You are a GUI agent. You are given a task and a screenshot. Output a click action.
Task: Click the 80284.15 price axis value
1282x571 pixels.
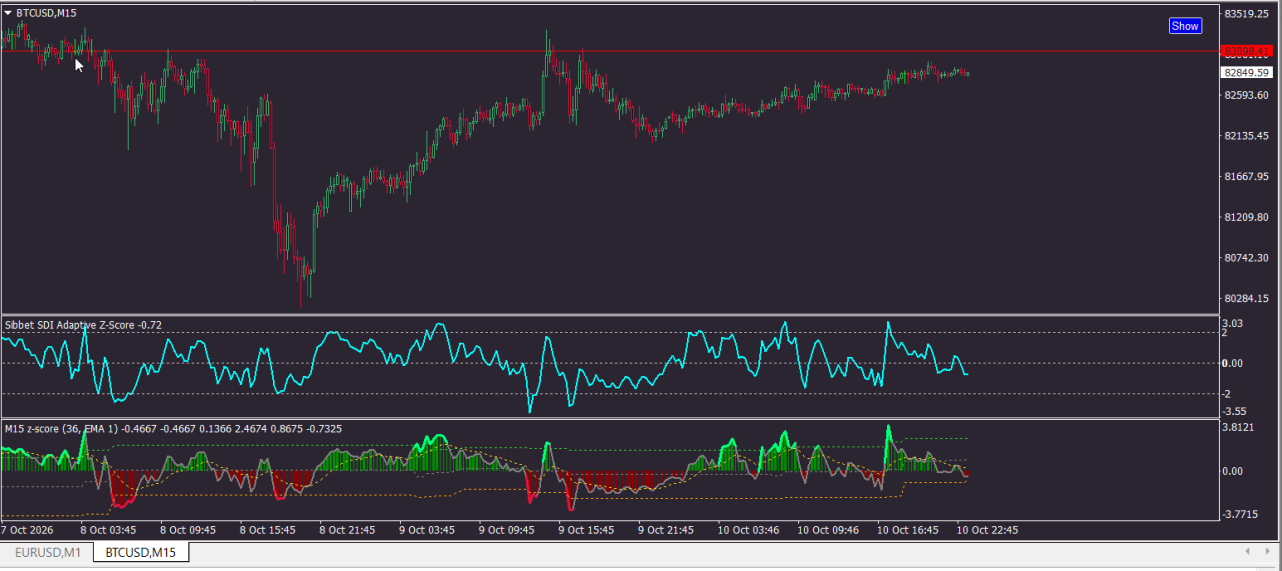pos(1246,299)
